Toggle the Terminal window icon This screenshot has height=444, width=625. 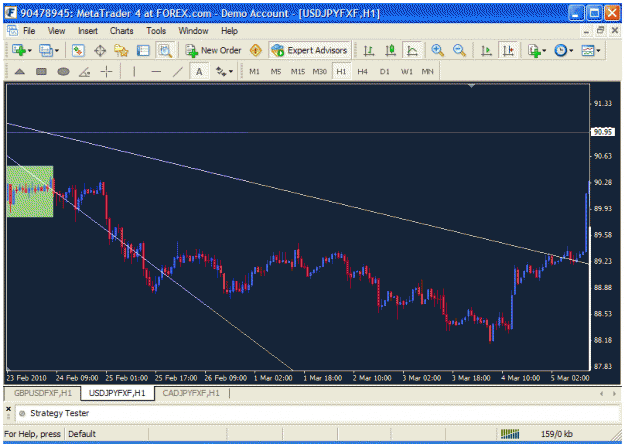click(x=143, y=51)
